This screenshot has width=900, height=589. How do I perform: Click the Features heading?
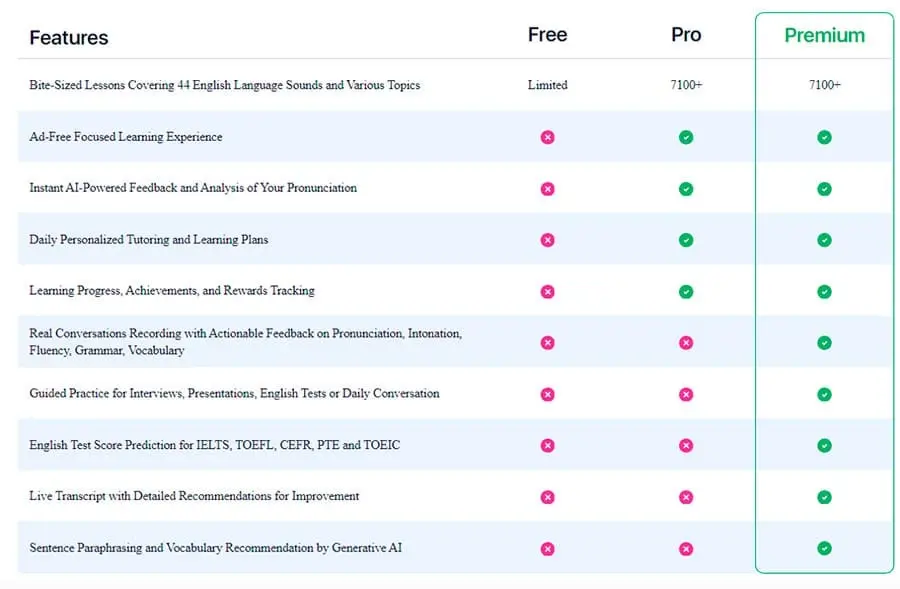69,38
